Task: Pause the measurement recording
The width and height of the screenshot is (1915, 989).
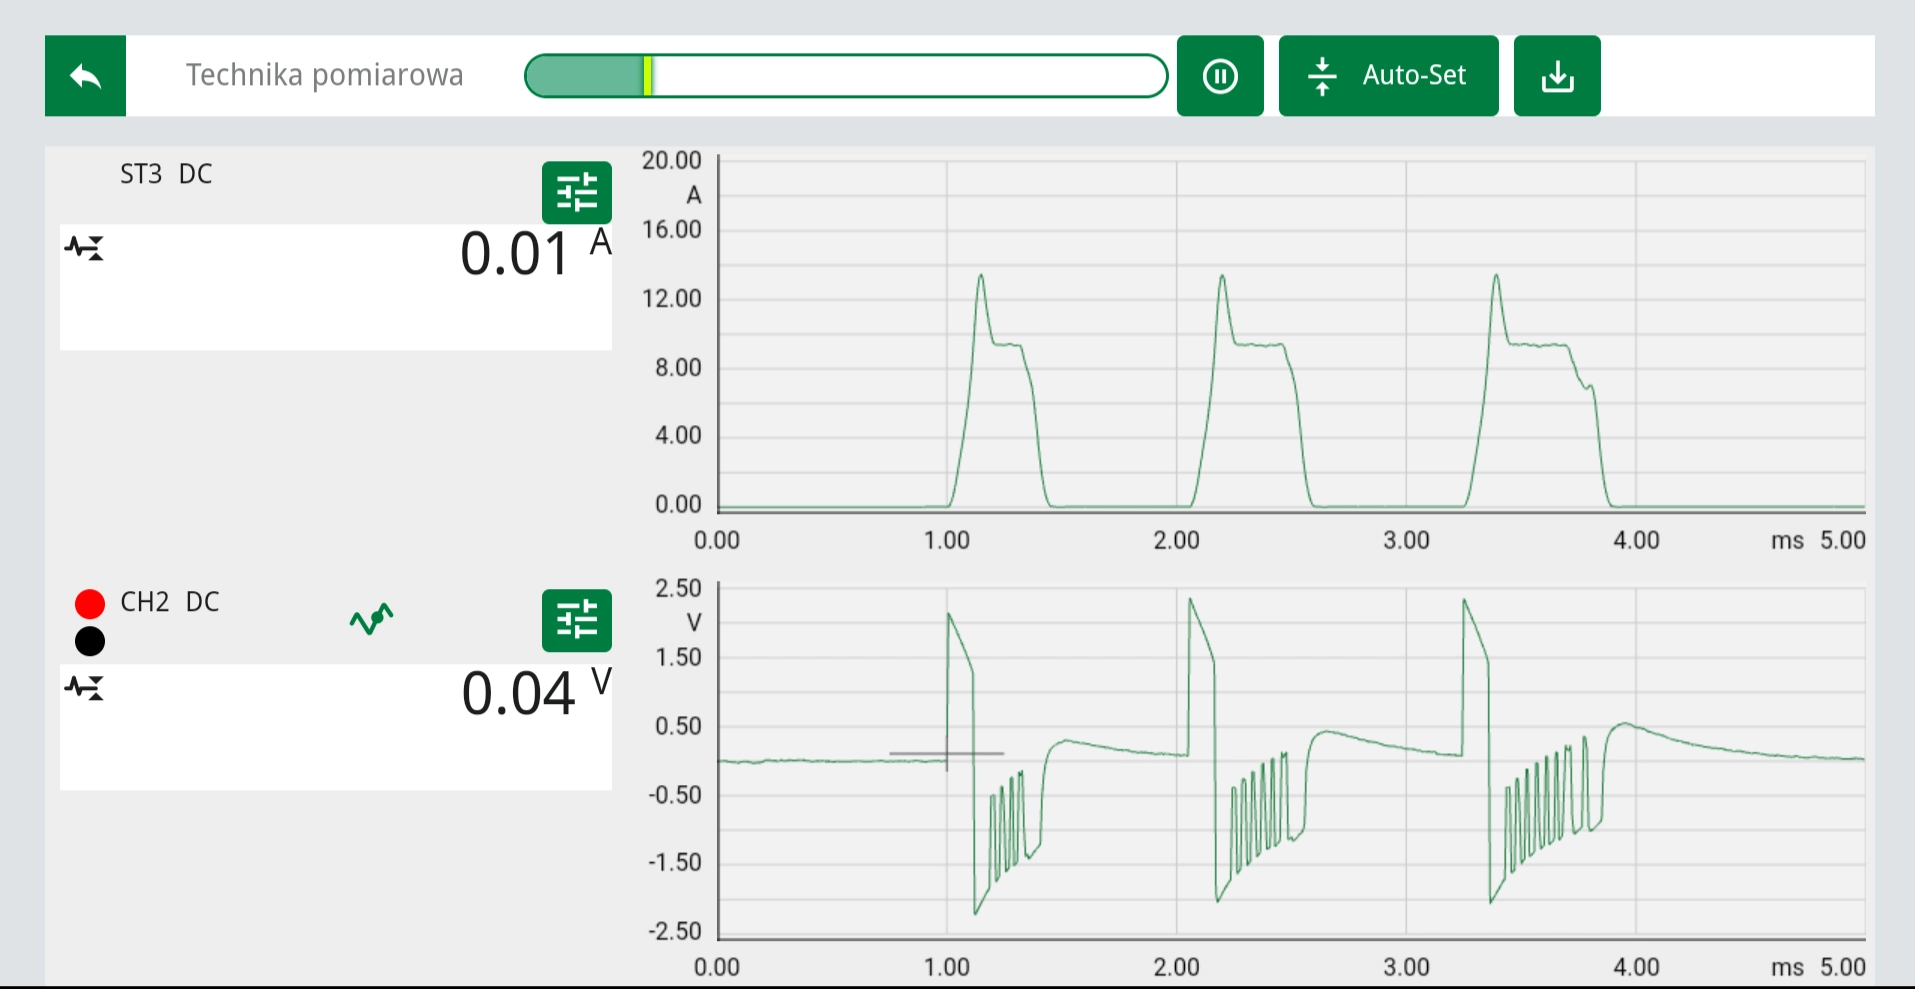Action: pos(1220,76)
